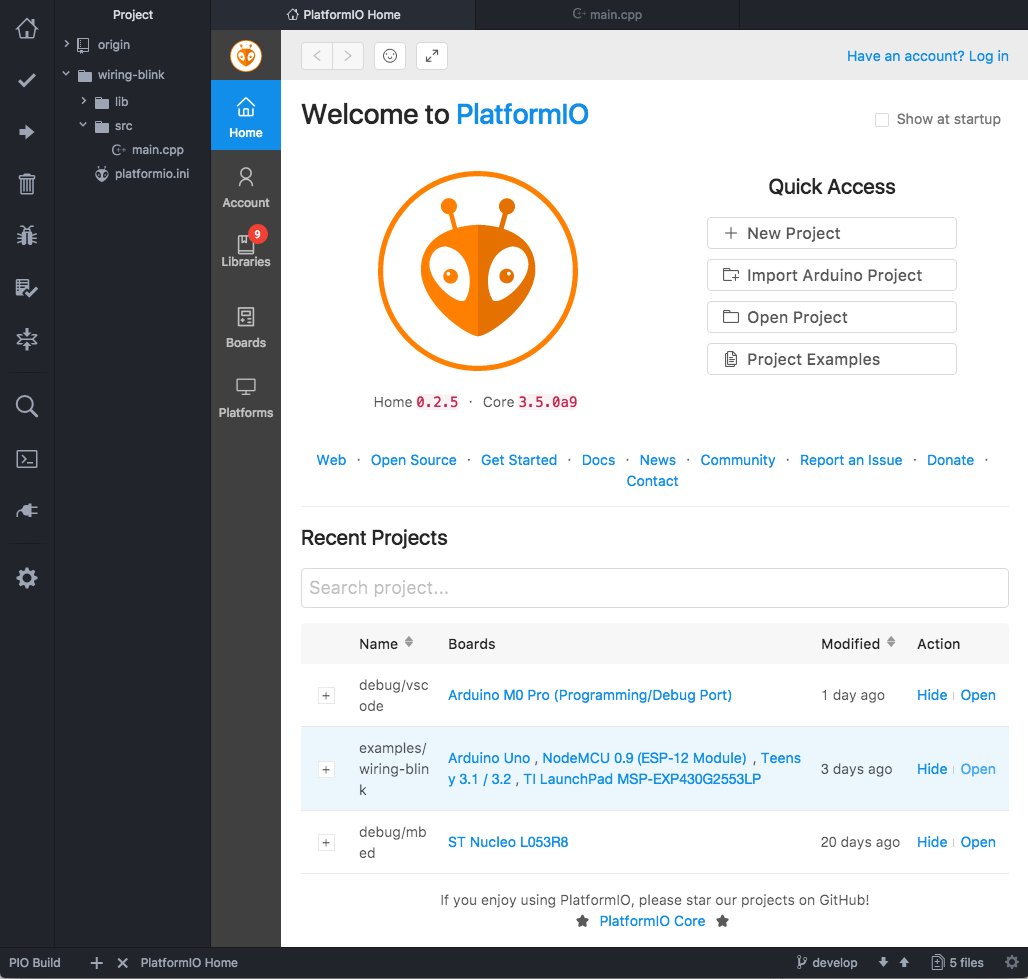This screenshot has height=979, width=1028.
Task: Expand the lib folder chevron
Action: point(83,101)
